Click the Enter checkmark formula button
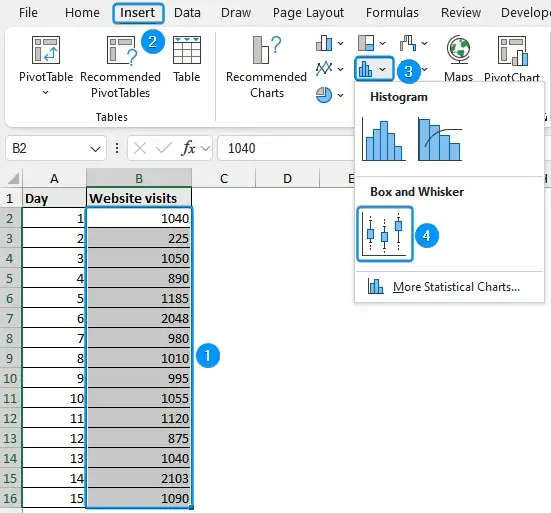The width and height of the screenshot is (551, 513). point(164,148)
